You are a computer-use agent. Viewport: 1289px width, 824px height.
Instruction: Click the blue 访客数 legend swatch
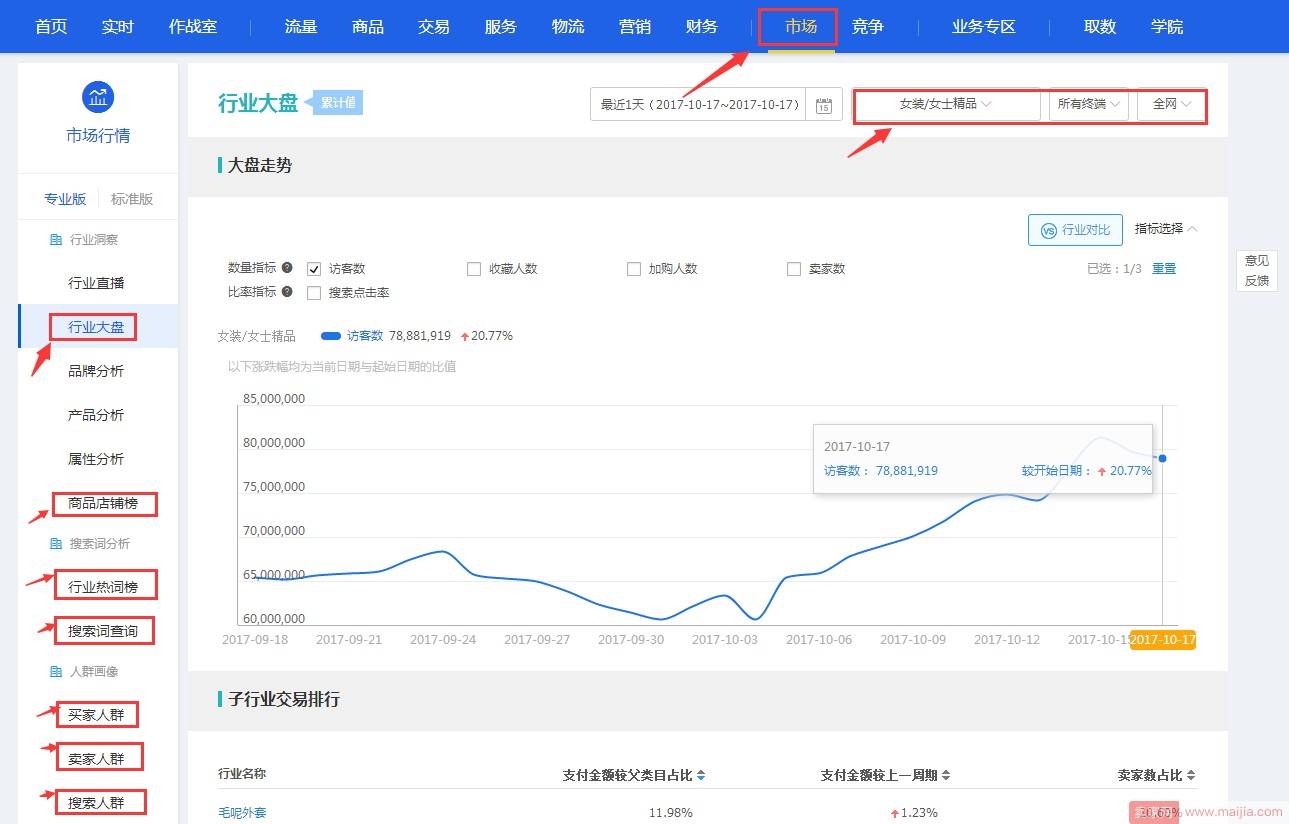pyautogui.click(x=331, y=336)
